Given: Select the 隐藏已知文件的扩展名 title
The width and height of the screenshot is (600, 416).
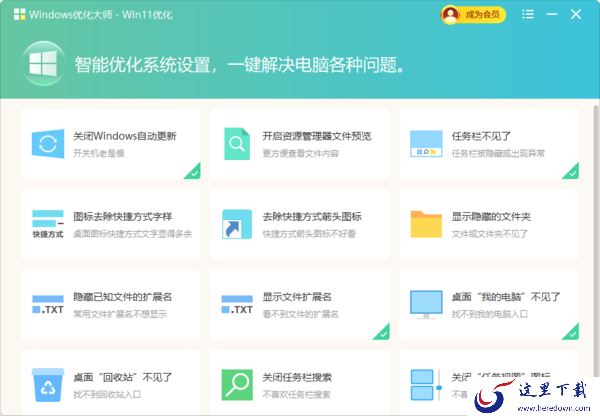Looking at the screenshot, I should click(x=122, y=297).
